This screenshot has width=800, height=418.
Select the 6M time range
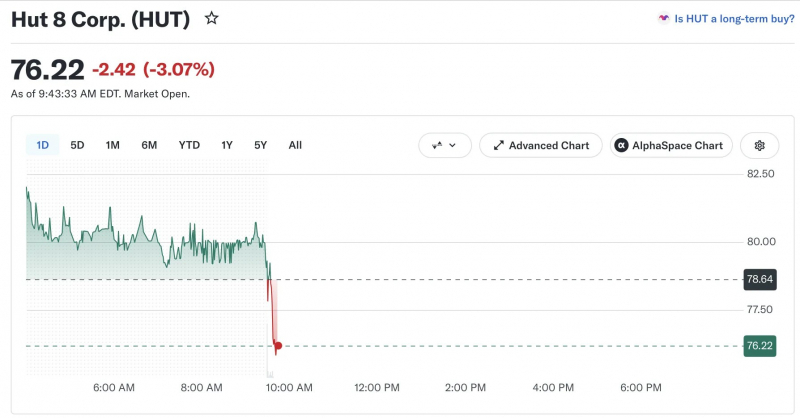click(149, 145)
